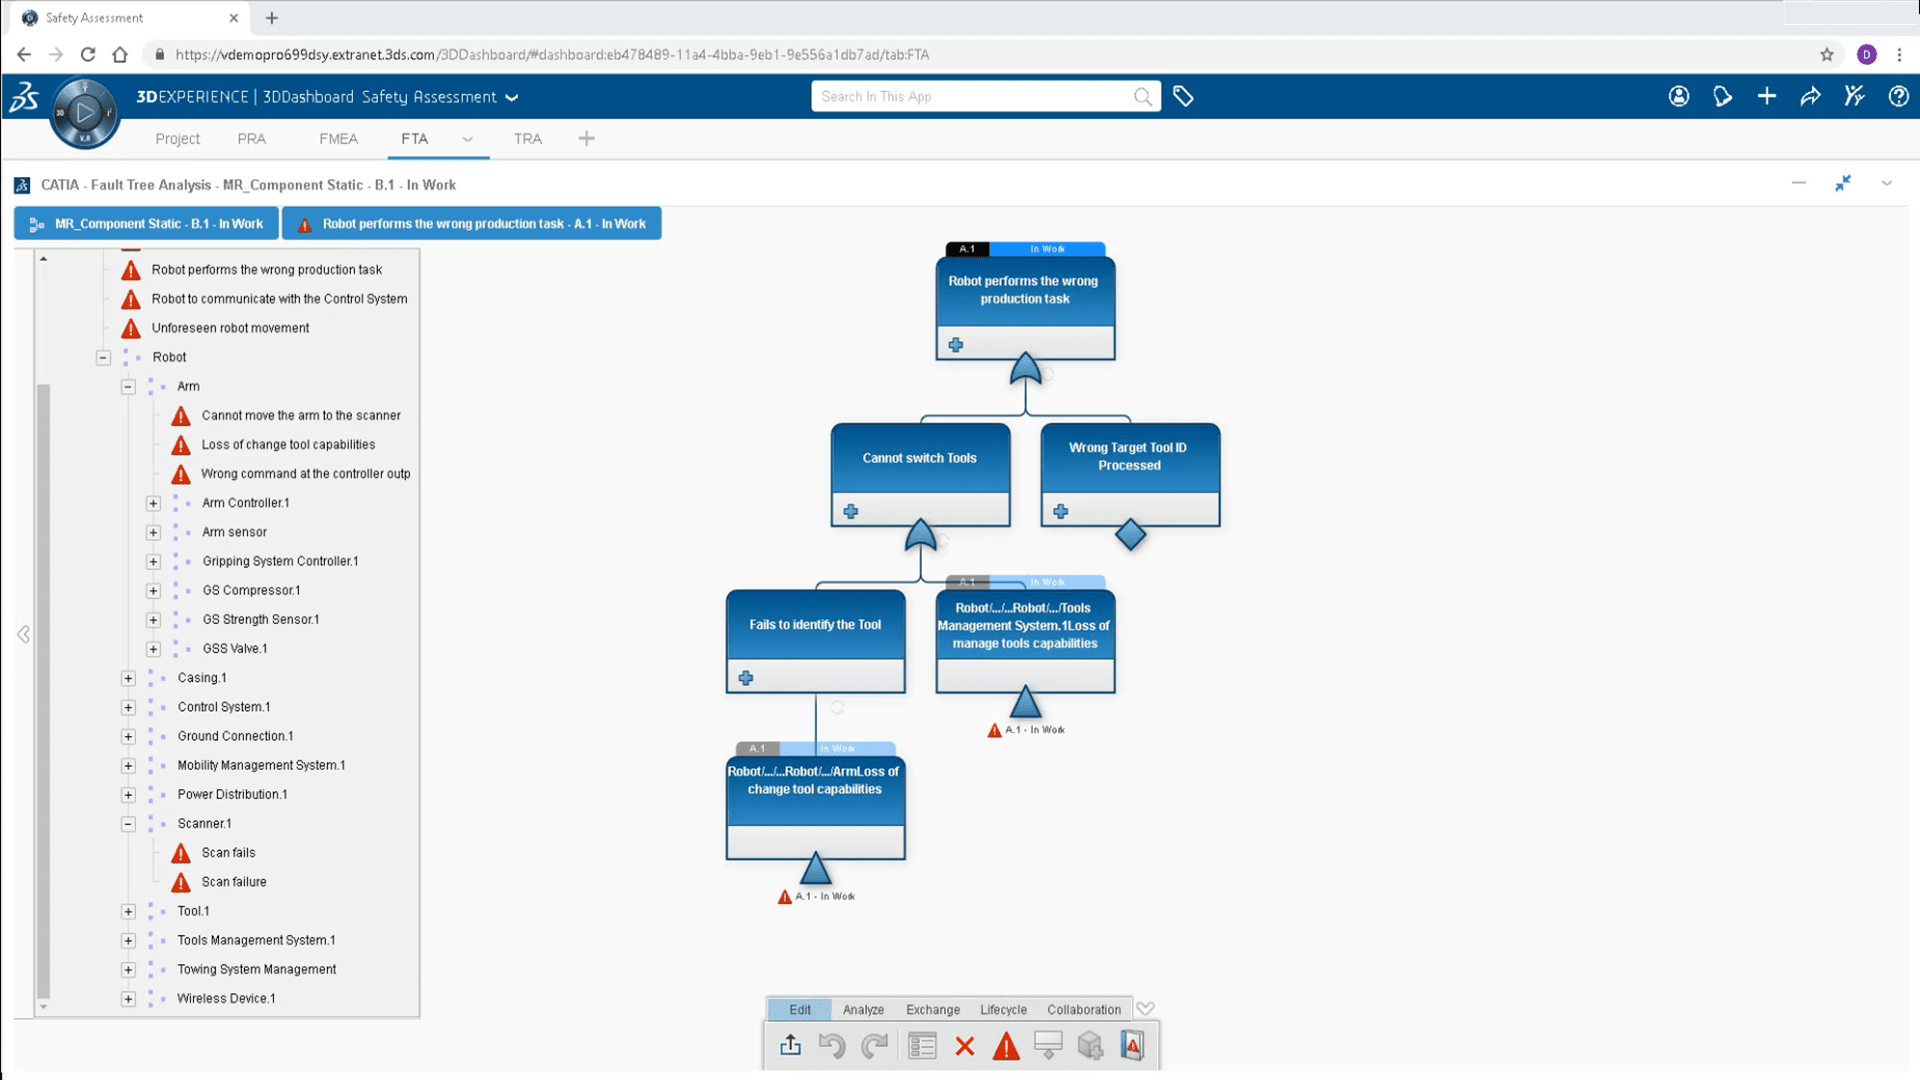
Task: Click the red X delete icon in toolbar
Action: [964, 1046]
